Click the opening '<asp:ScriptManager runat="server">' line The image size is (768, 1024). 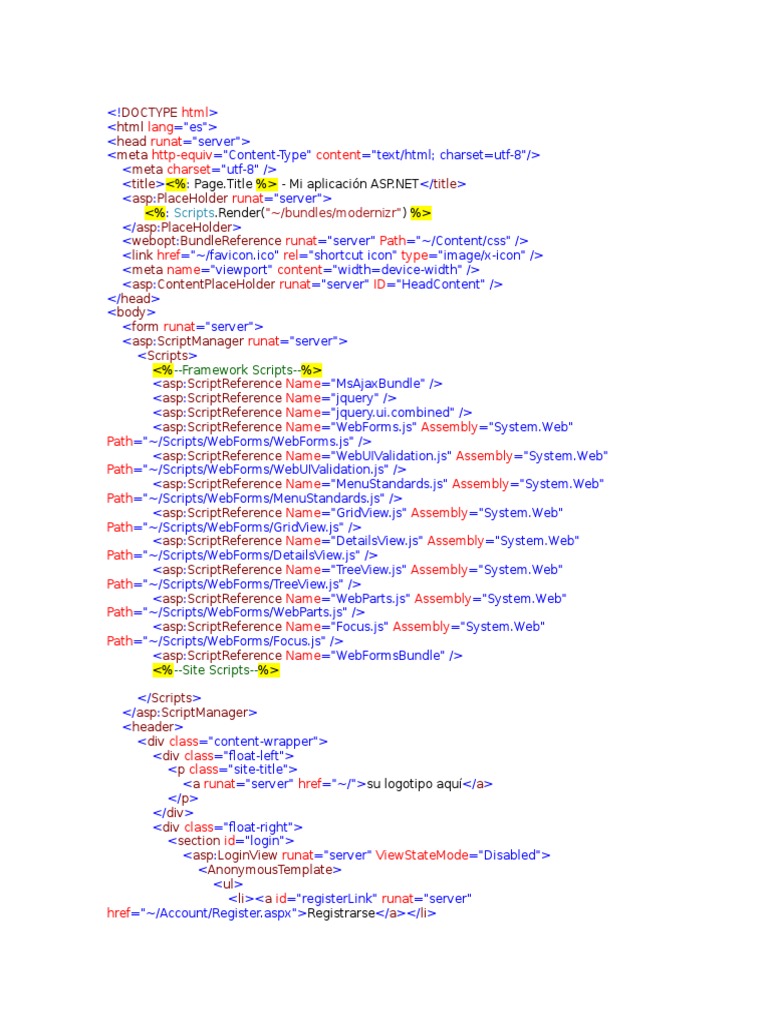[x=234, y=341]
